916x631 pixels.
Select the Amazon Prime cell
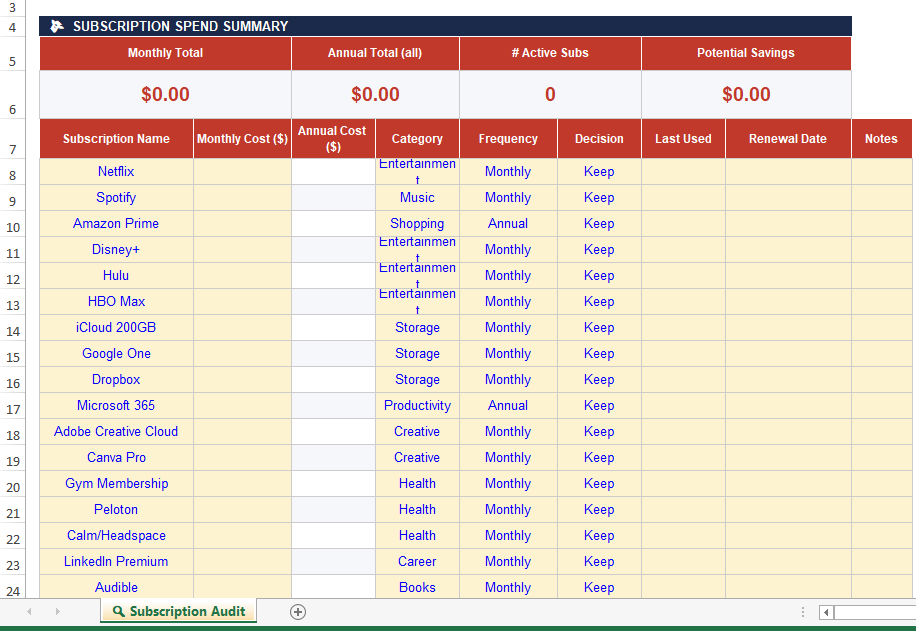coord(116,224)
